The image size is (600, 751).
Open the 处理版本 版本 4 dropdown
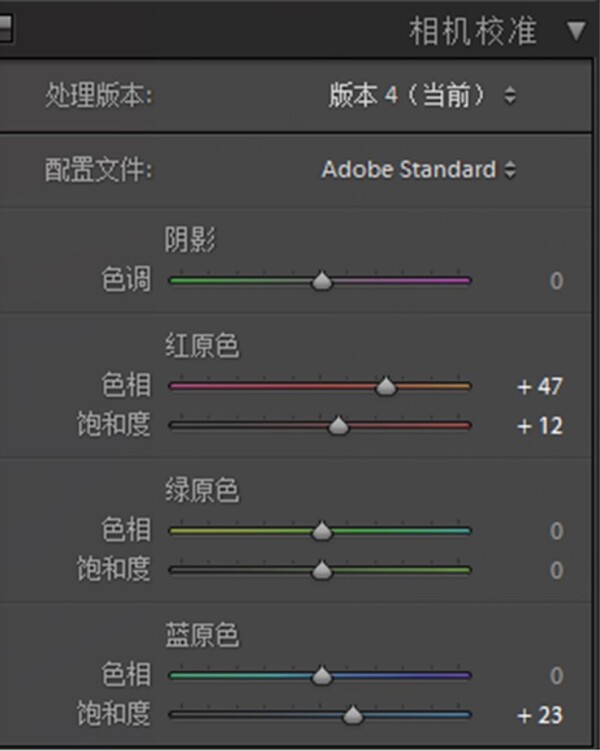422,95
